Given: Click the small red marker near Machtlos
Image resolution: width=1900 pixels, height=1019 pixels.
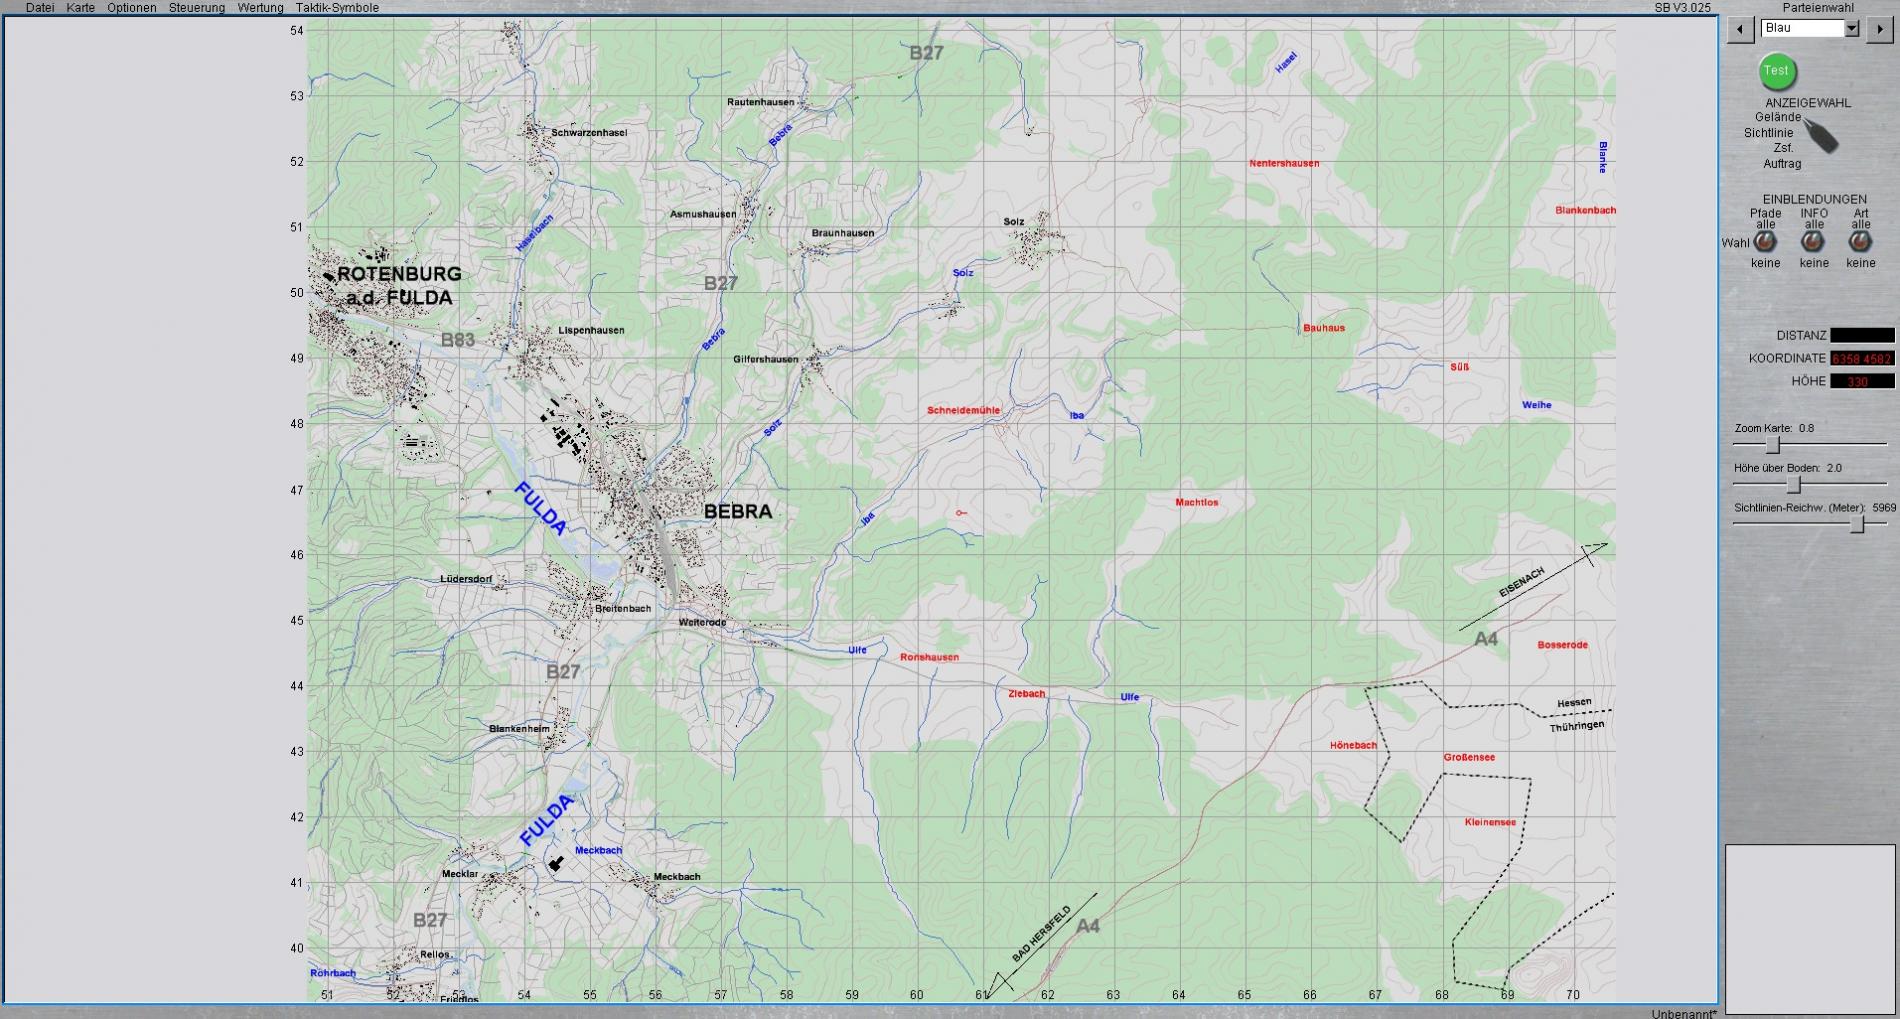Looking at the screenshot, I should 960,513.
